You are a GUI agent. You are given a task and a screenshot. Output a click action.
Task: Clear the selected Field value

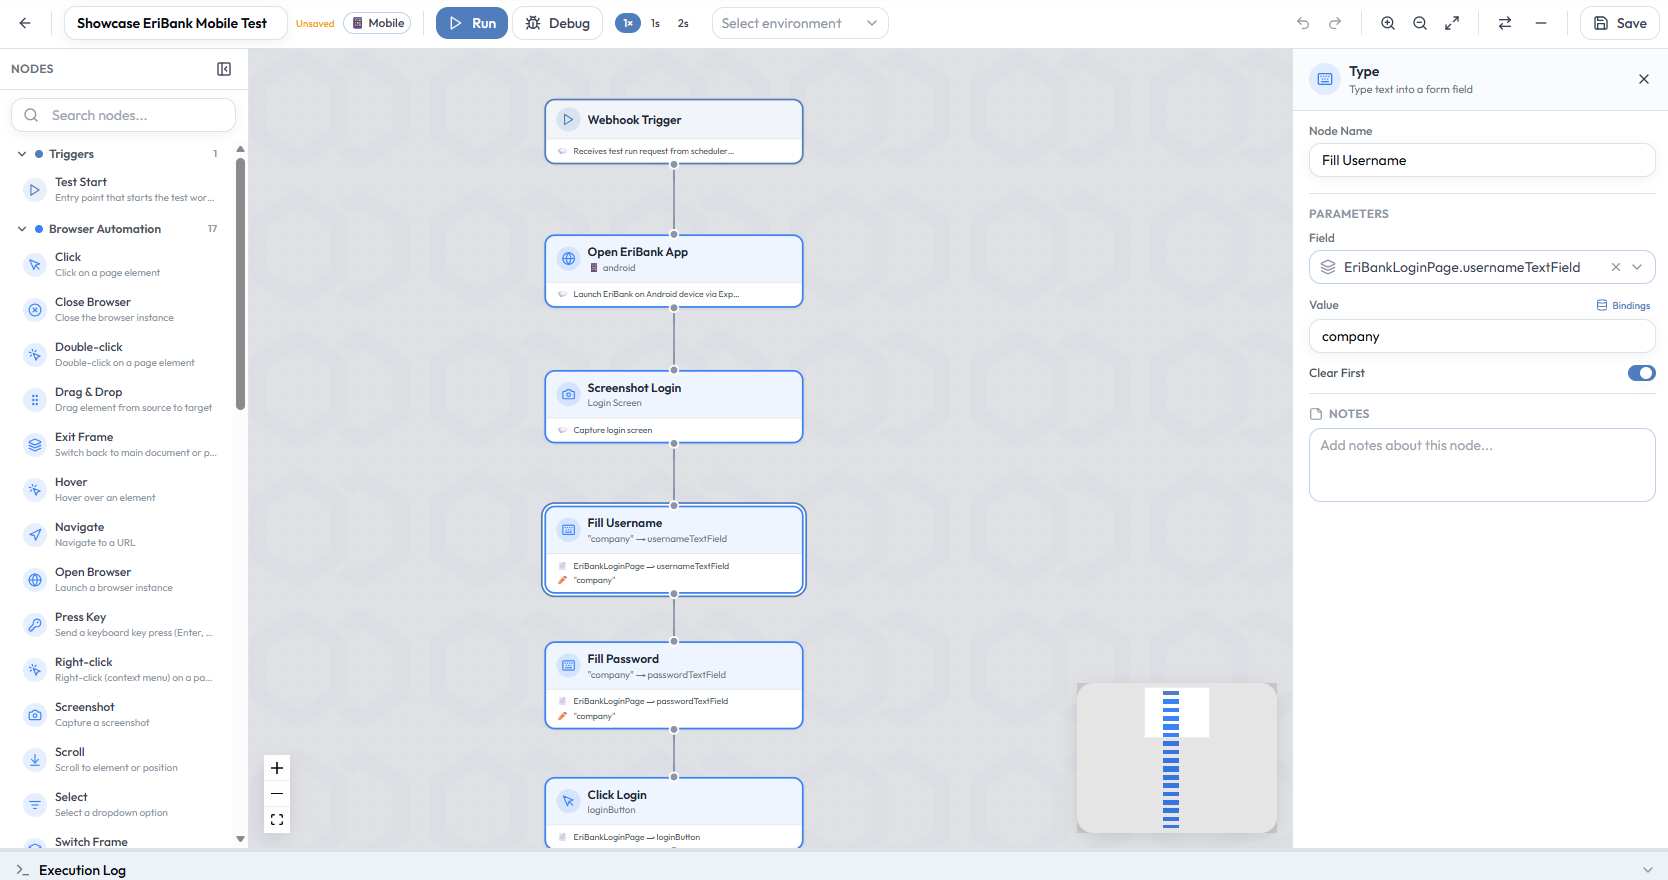point(1616,267)
